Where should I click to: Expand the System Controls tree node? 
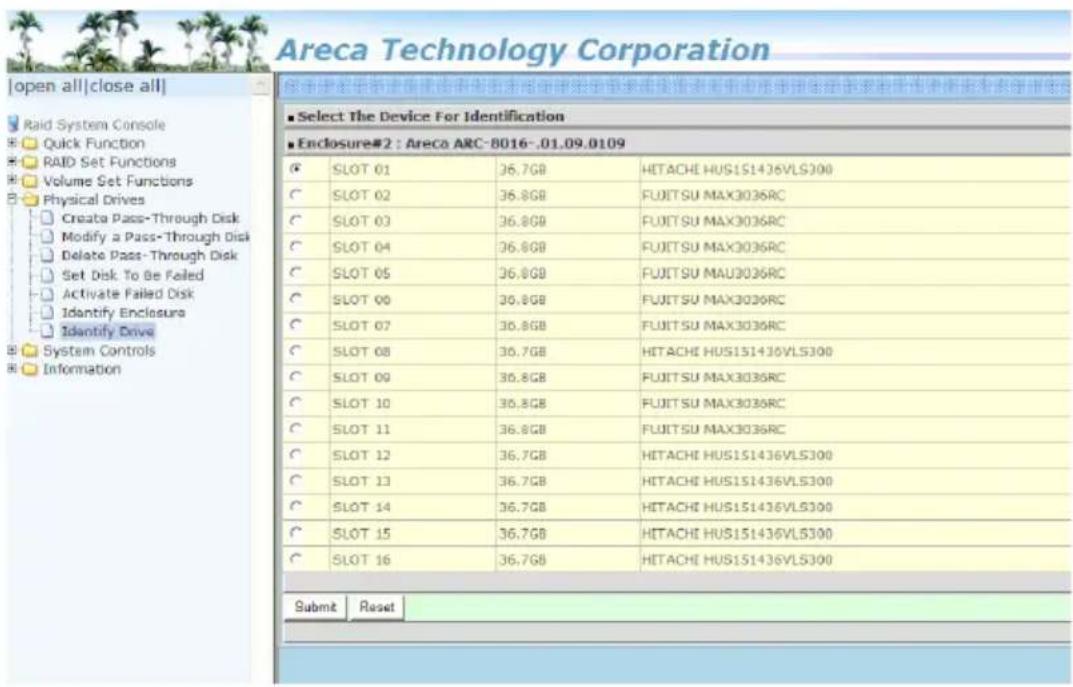tap(12, 350)
